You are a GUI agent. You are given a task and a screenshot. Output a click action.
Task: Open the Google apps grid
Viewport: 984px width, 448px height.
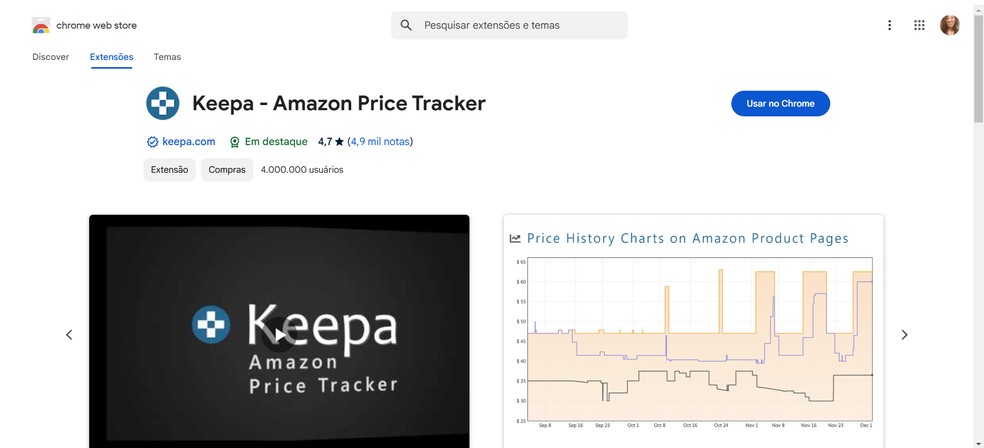pyautogui.click(x=919, y=25)
